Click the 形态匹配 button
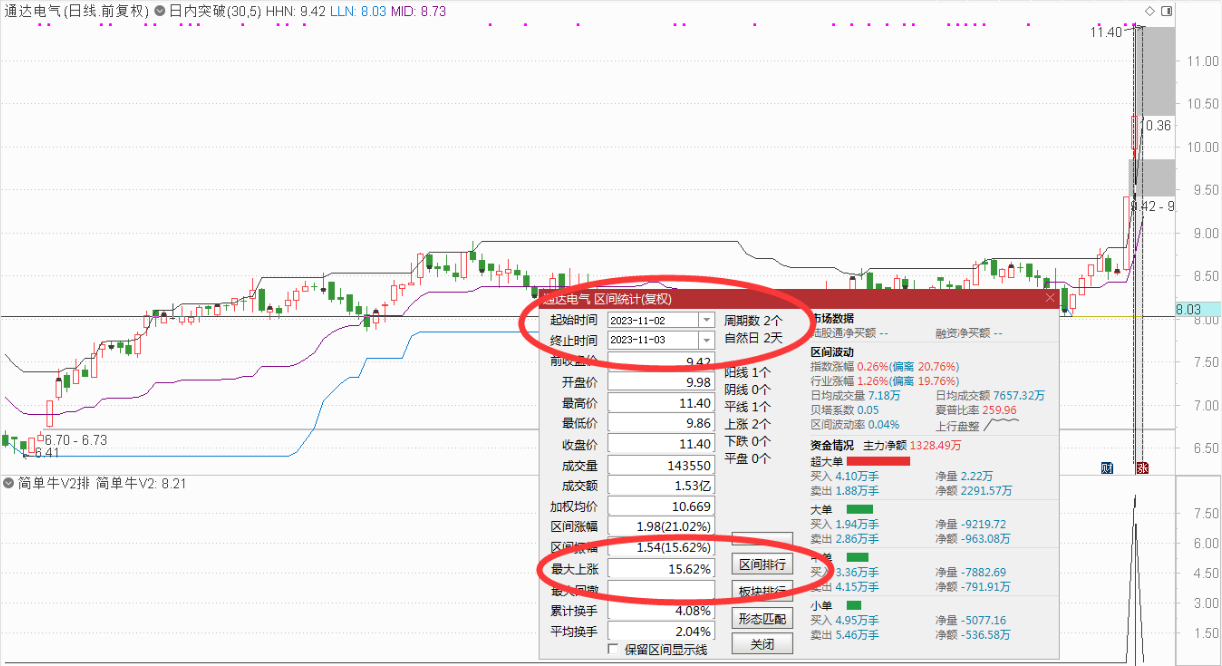 point(762,618)
